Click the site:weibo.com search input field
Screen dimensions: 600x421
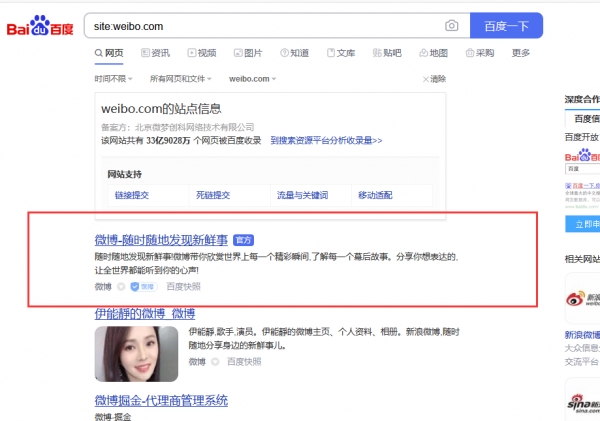260,25
